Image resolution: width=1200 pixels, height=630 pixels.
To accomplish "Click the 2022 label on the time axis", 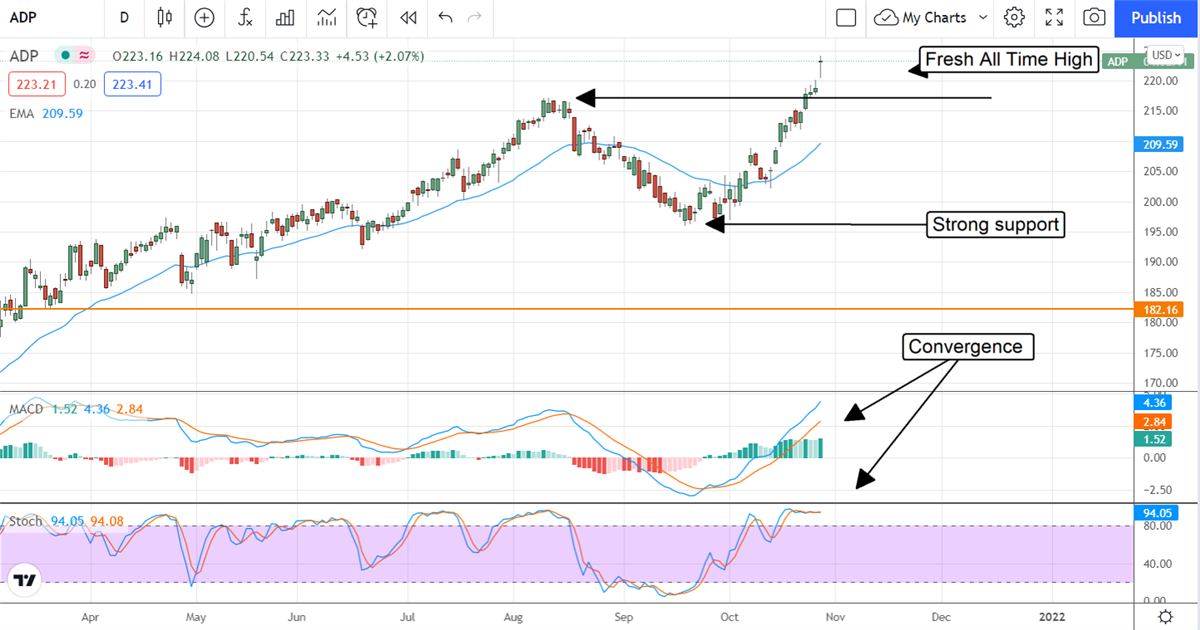I will click(x=1051, y=616).
